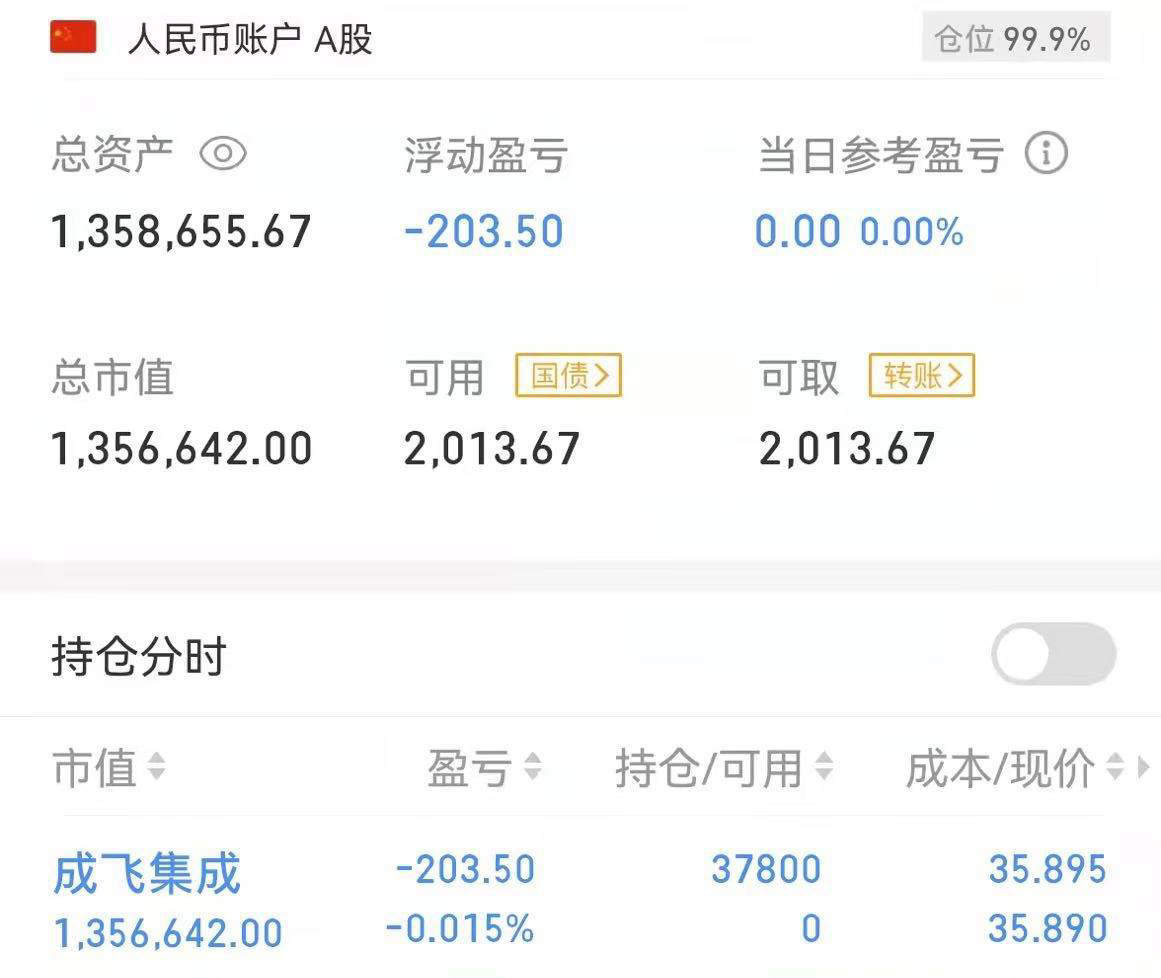Open 国债 button next to 可用

568,375
